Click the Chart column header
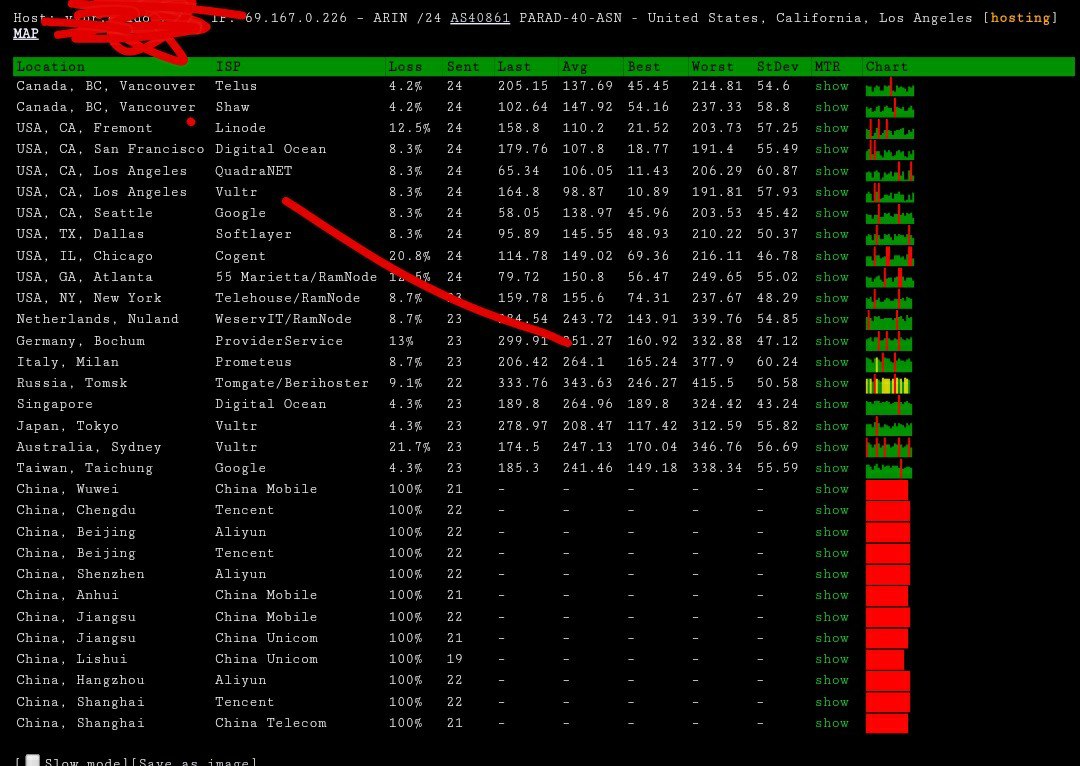The height and width of the screenshot is (766, 1080). click(x=886, y=67)
